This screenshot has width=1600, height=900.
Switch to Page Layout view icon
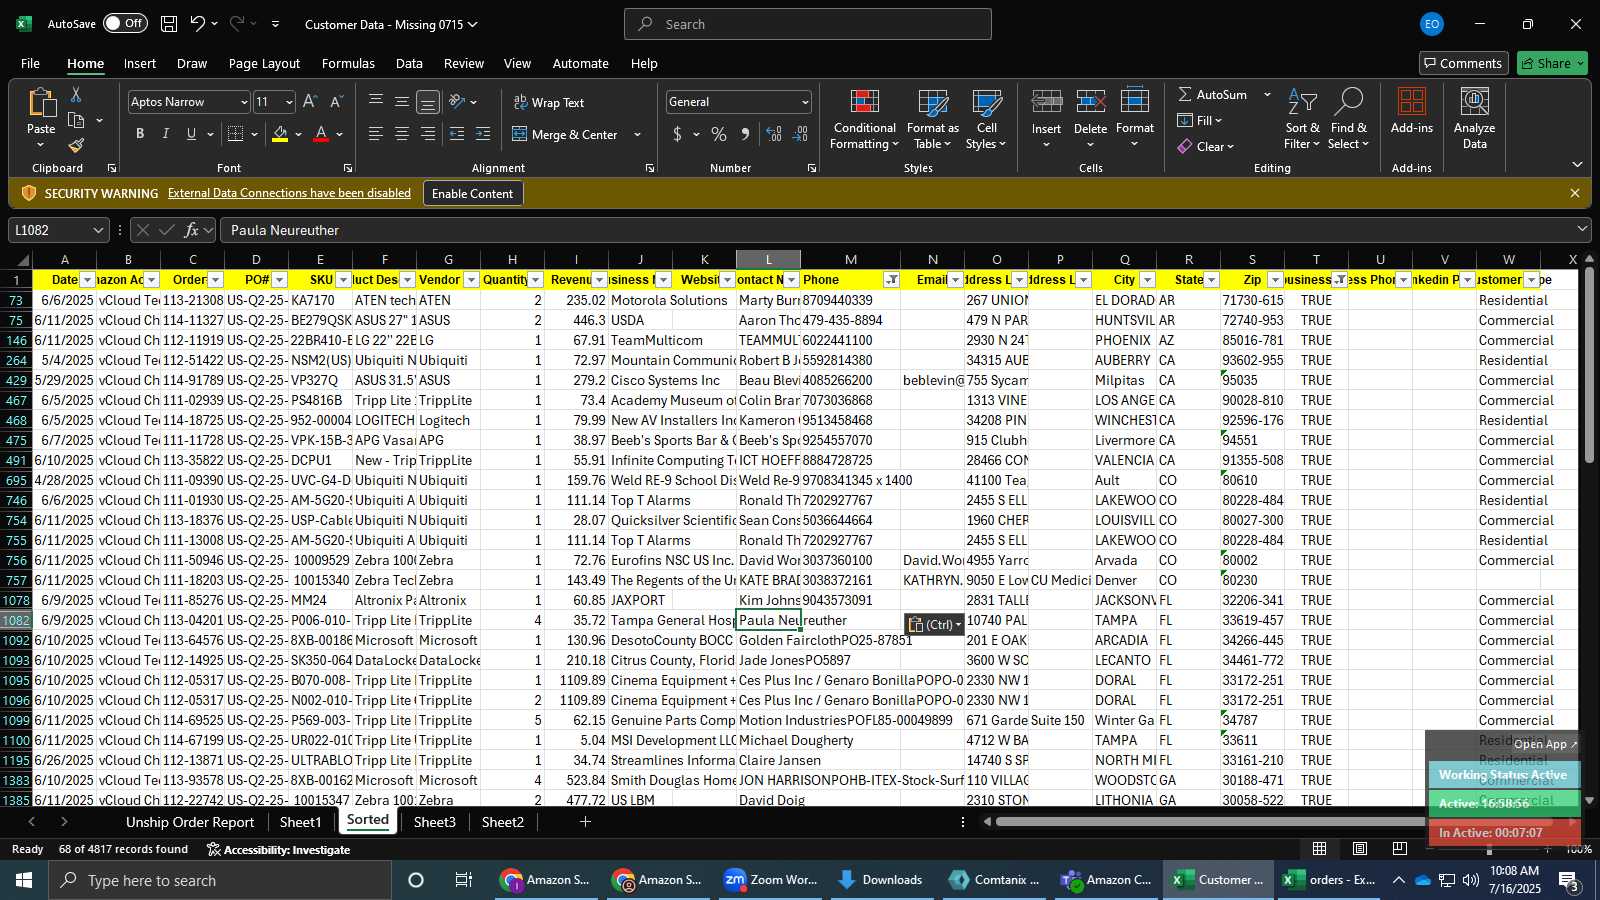point(1360,849)
